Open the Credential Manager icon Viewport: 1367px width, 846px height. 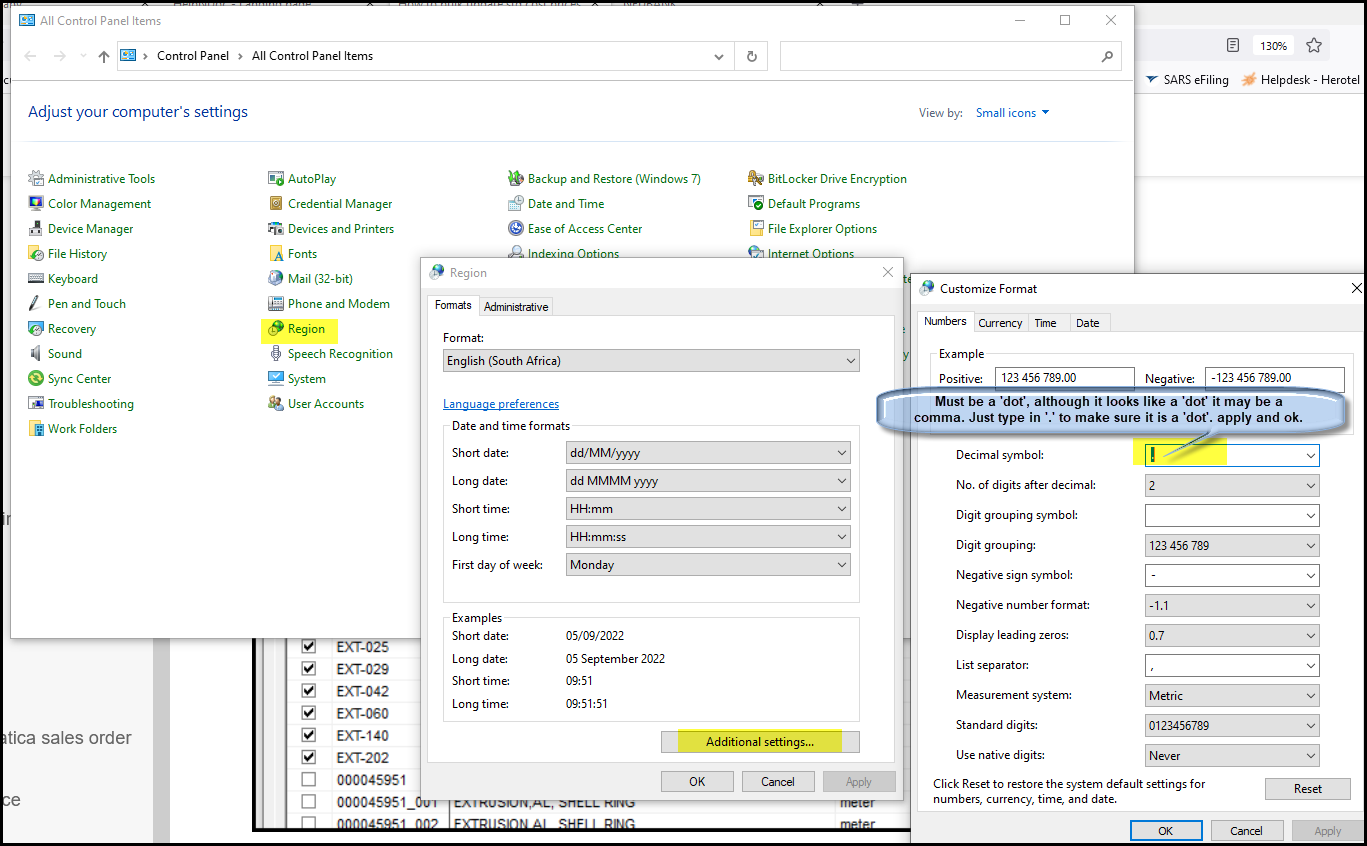276,204
